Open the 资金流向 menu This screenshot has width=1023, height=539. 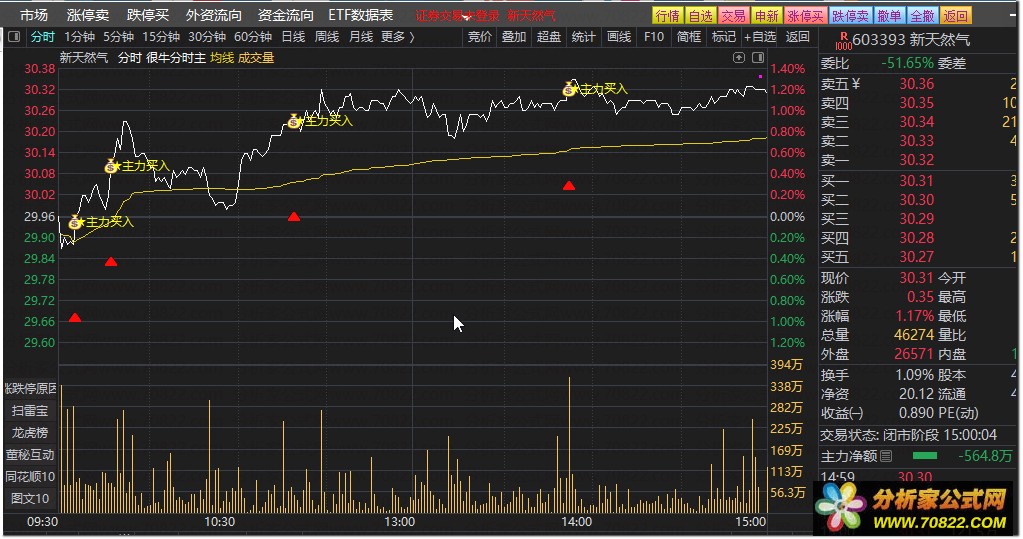pos(285,15)
